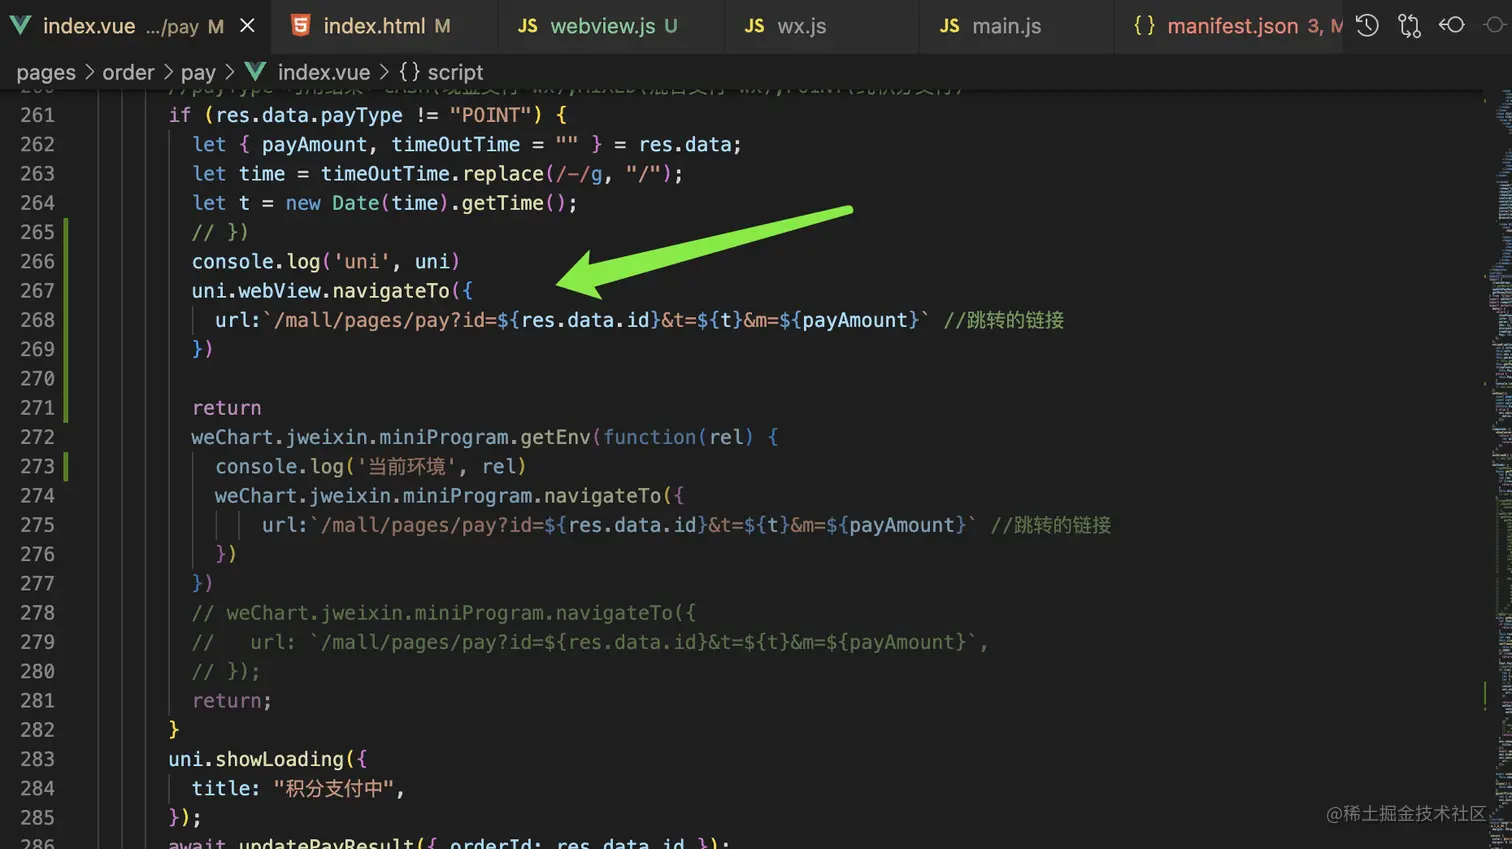Viewport: 1512px width, 849px height.
Task: Click the url template string on line 275
Action: pyautogui.click(x=642, y=525)
